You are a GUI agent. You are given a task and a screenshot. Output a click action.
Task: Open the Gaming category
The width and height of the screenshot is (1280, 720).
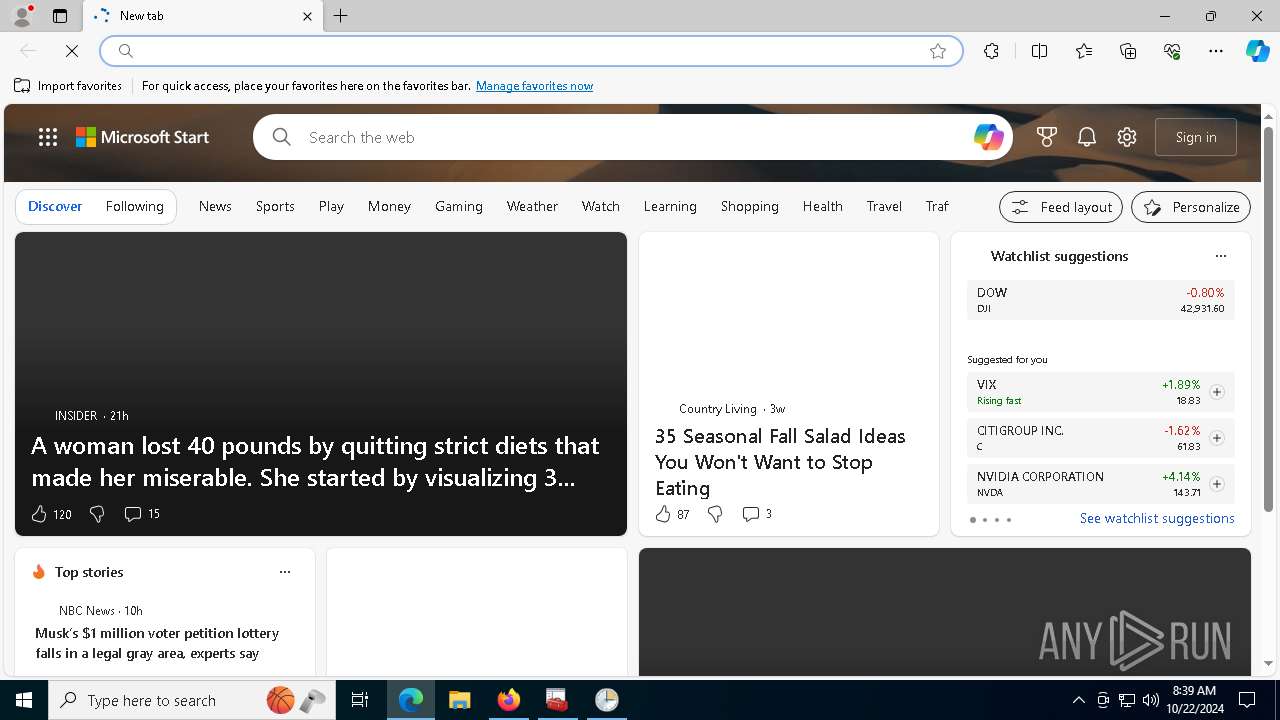click(459, 206)
